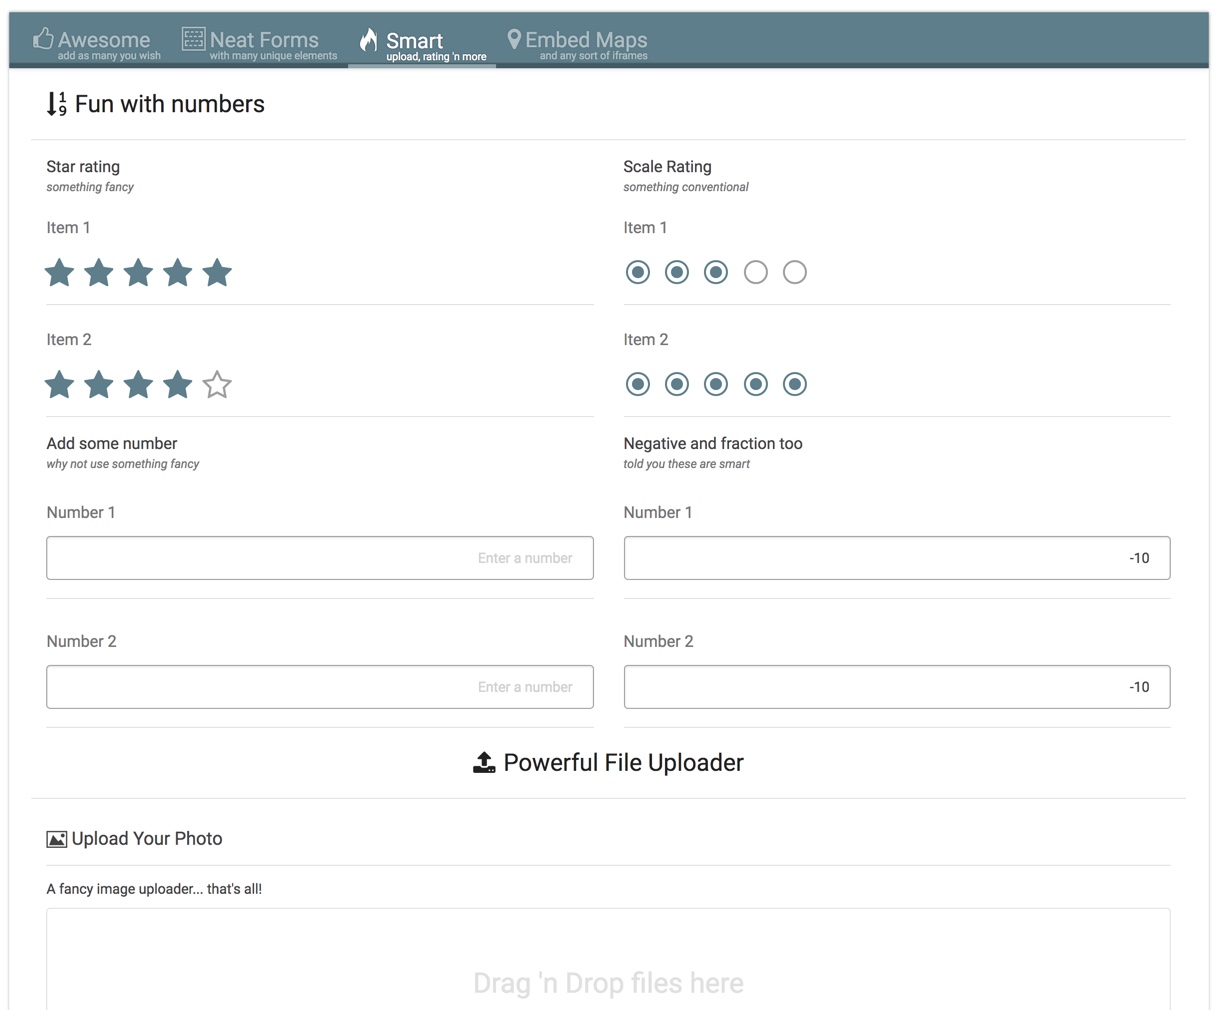Screen dimensions: 1222x1010
Task: Click the Number 2 'Enter a number' field
Action: (x=320, y=687)
